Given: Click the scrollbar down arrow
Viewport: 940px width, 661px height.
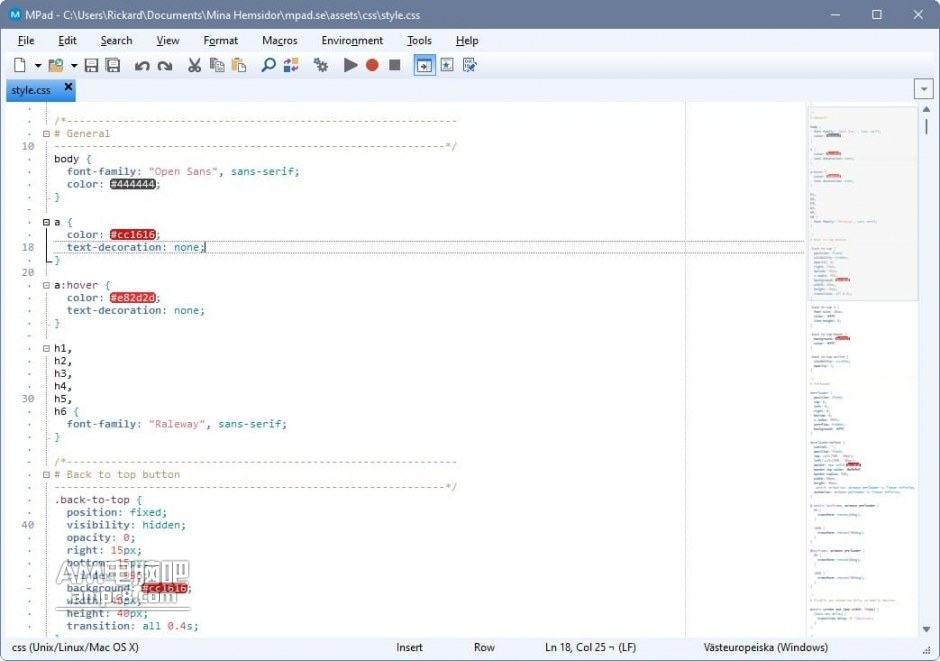Looking at the screenshot, I should (x=926, y=629).
